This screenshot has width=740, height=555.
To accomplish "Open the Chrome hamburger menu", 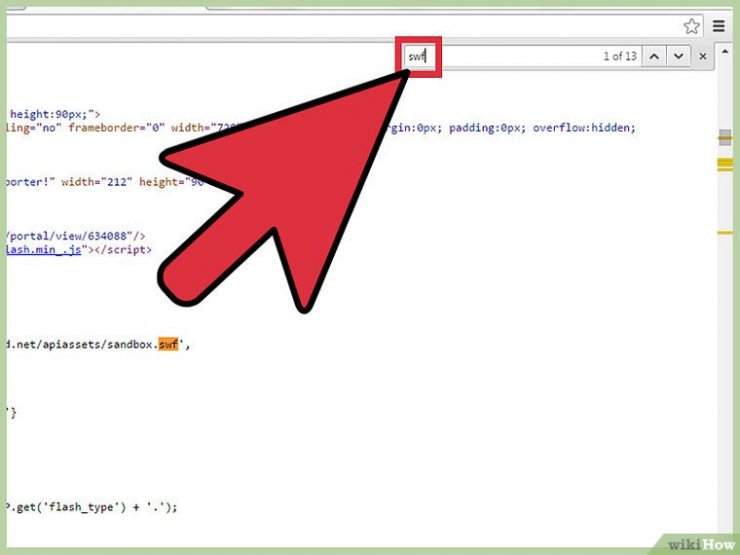I will tap(719, 26).
